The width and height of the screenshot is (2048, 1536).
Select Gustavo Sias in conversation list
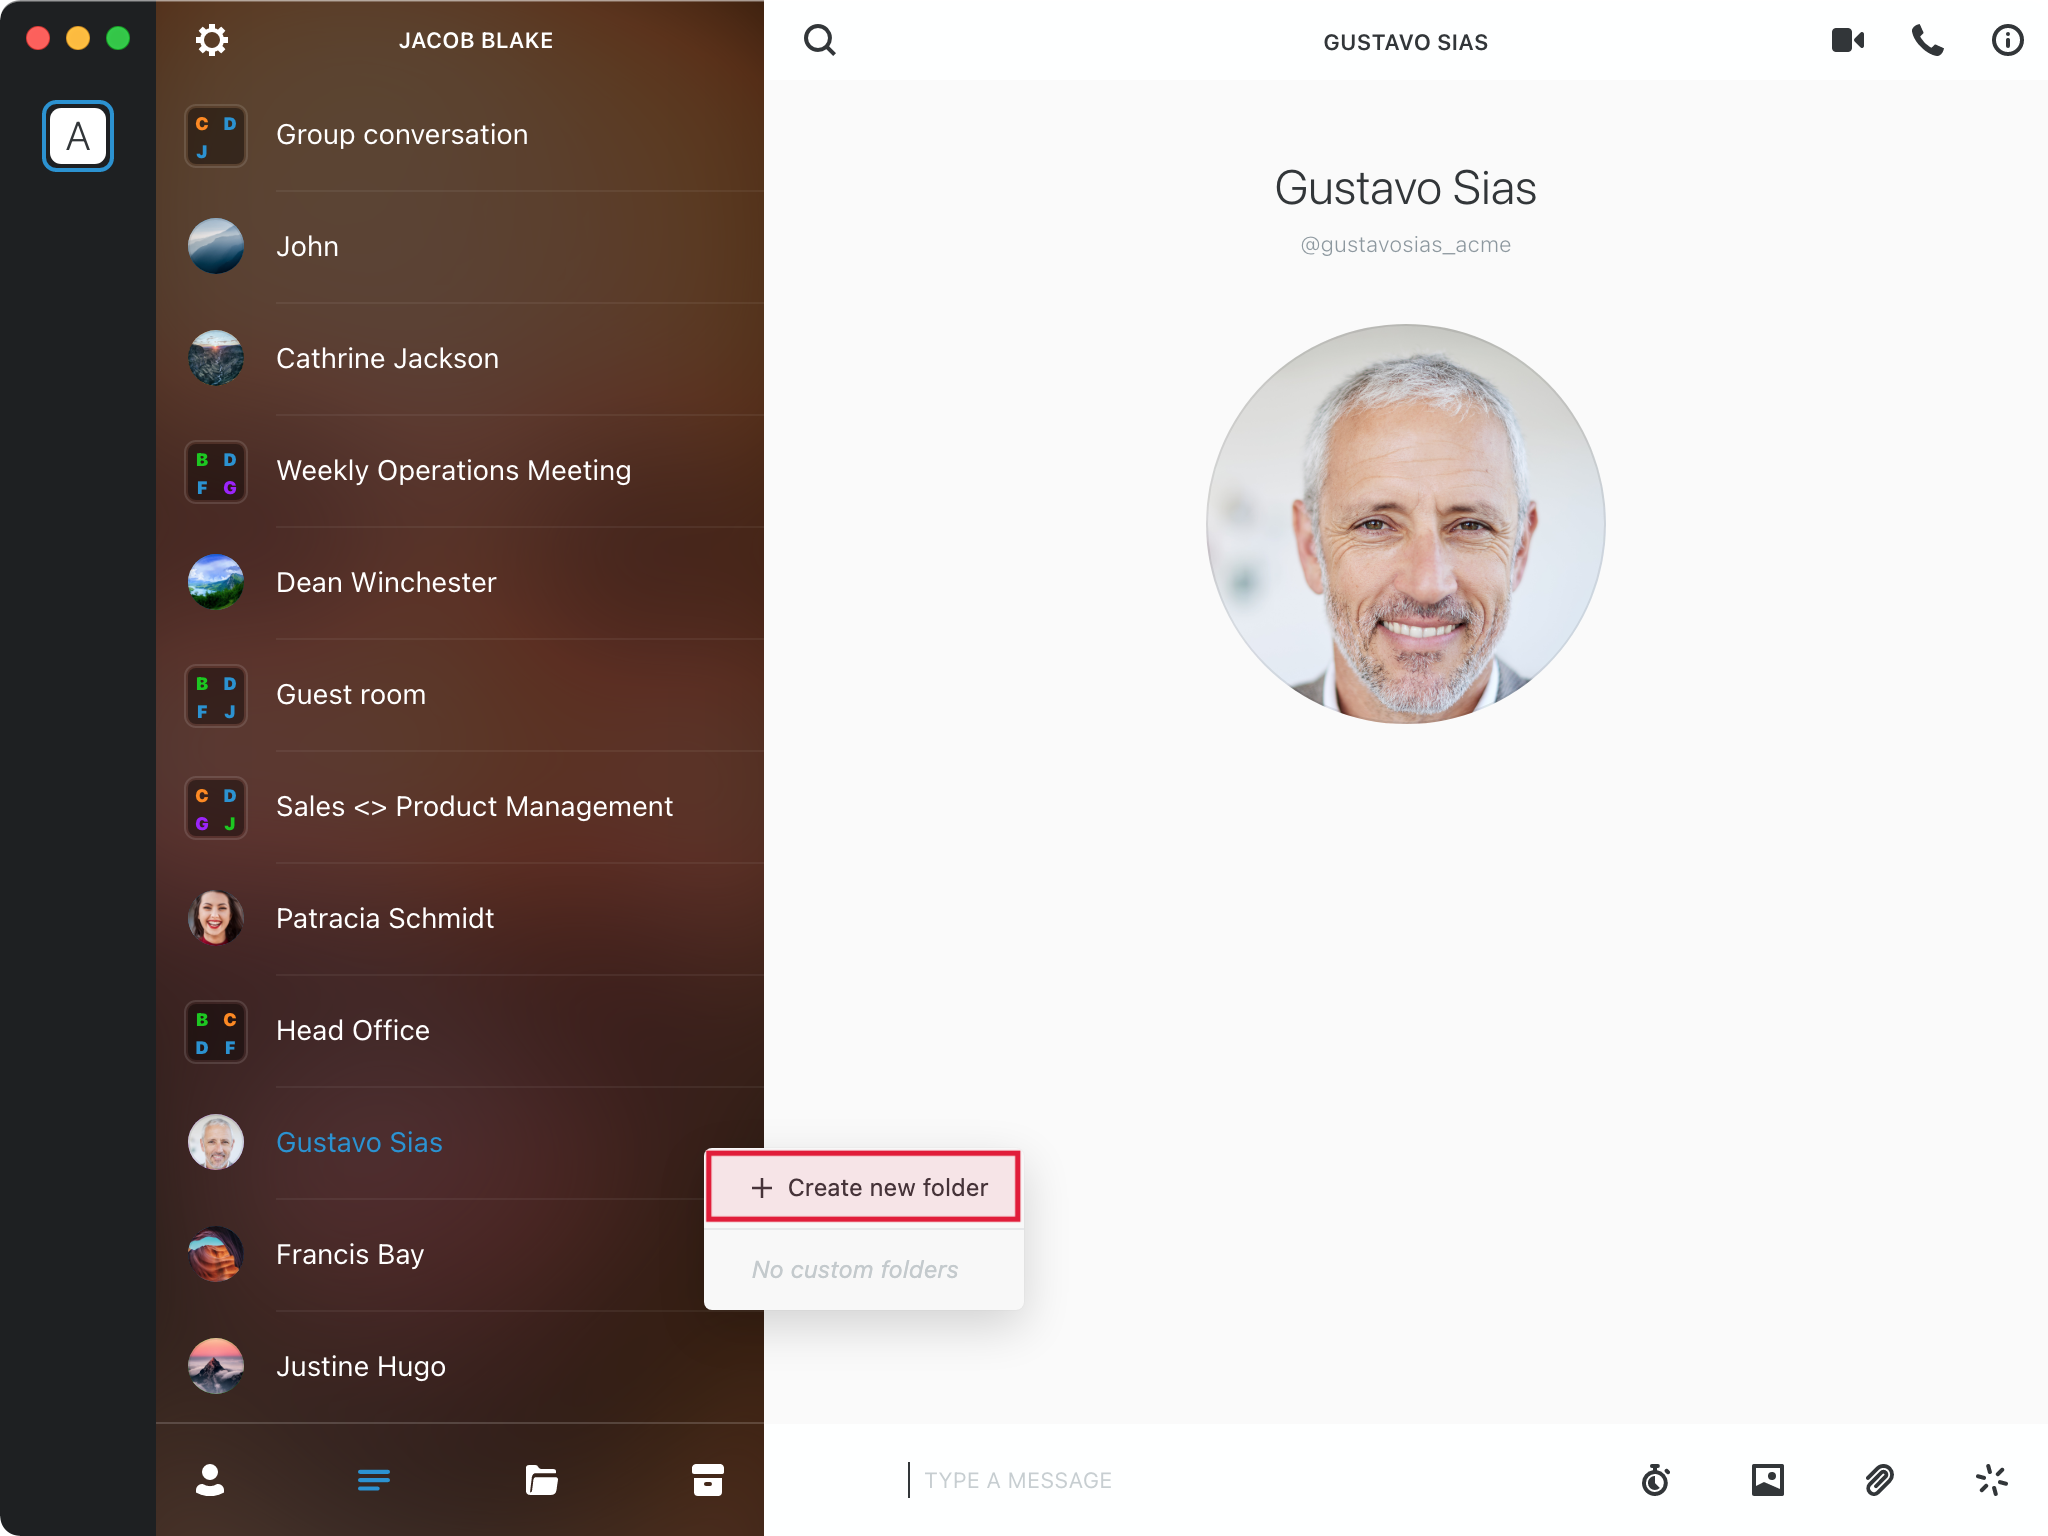tap(460, 1143)
